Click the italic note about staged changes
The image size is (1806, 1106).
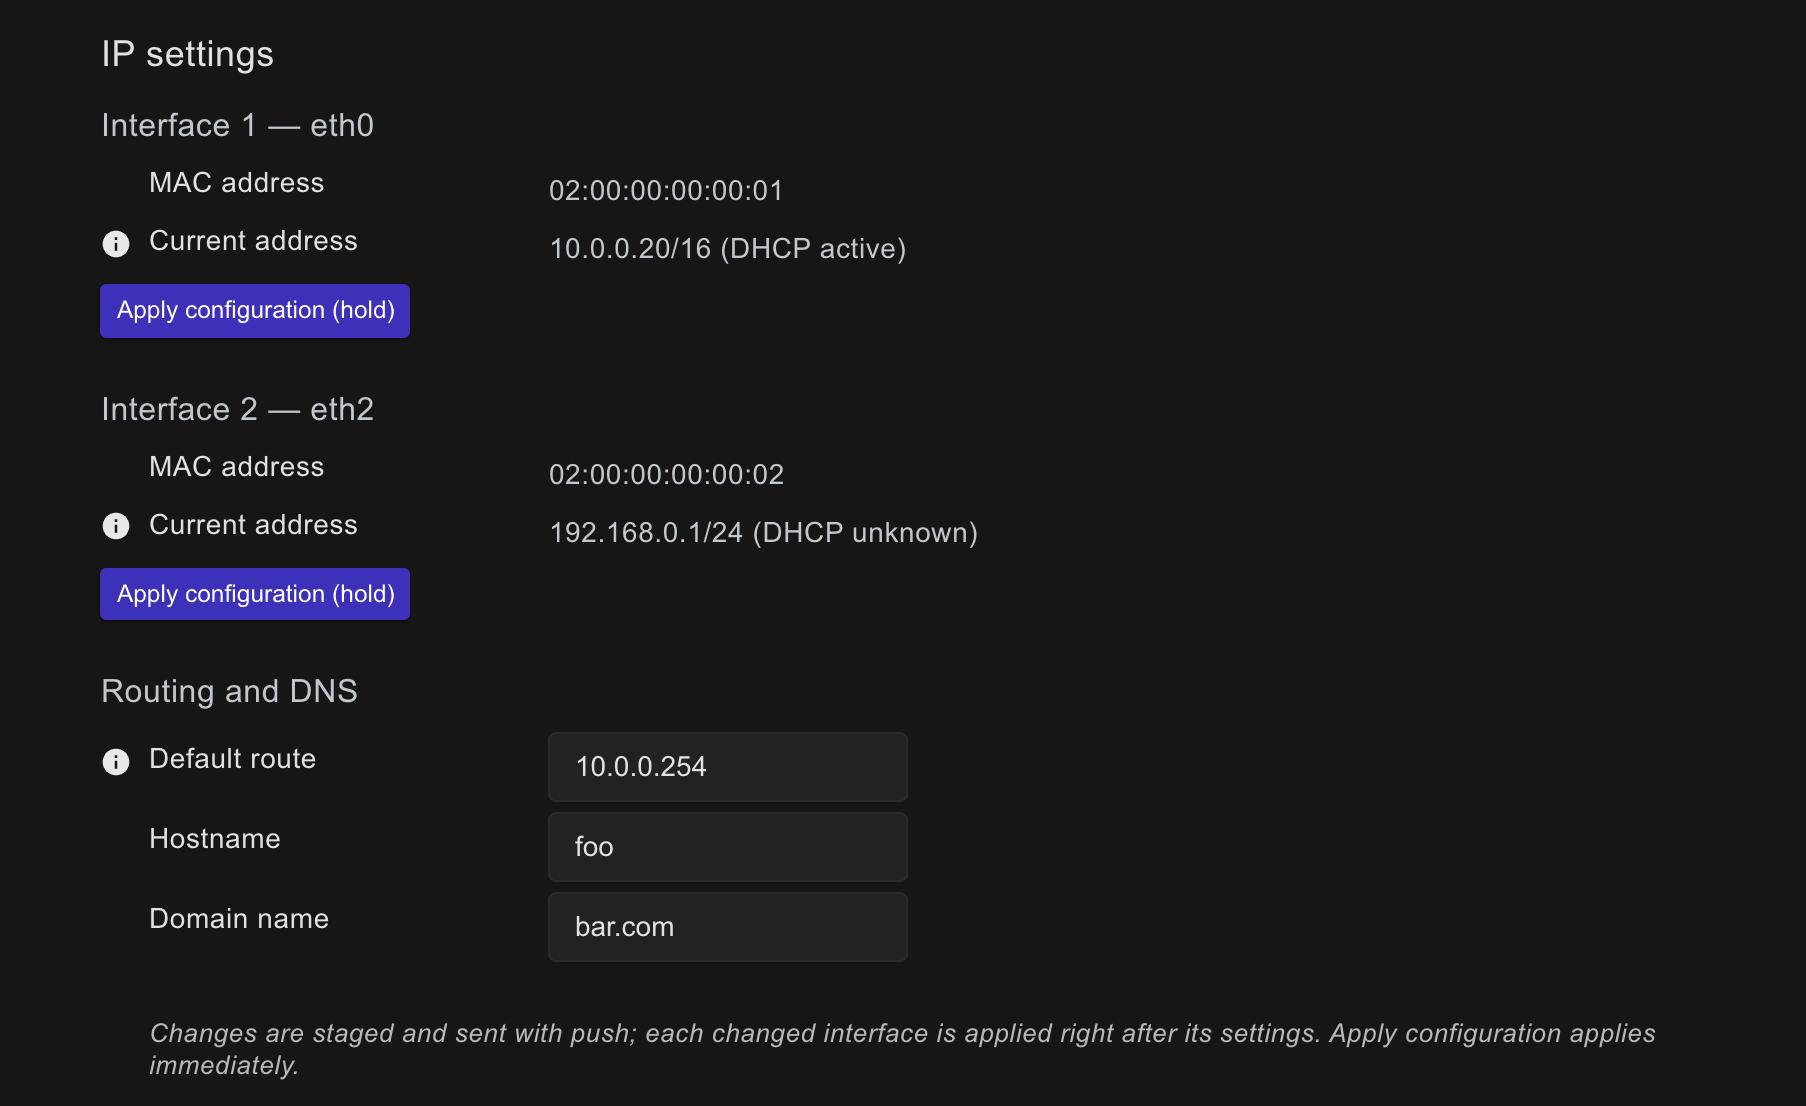(x=902, y=1049)
